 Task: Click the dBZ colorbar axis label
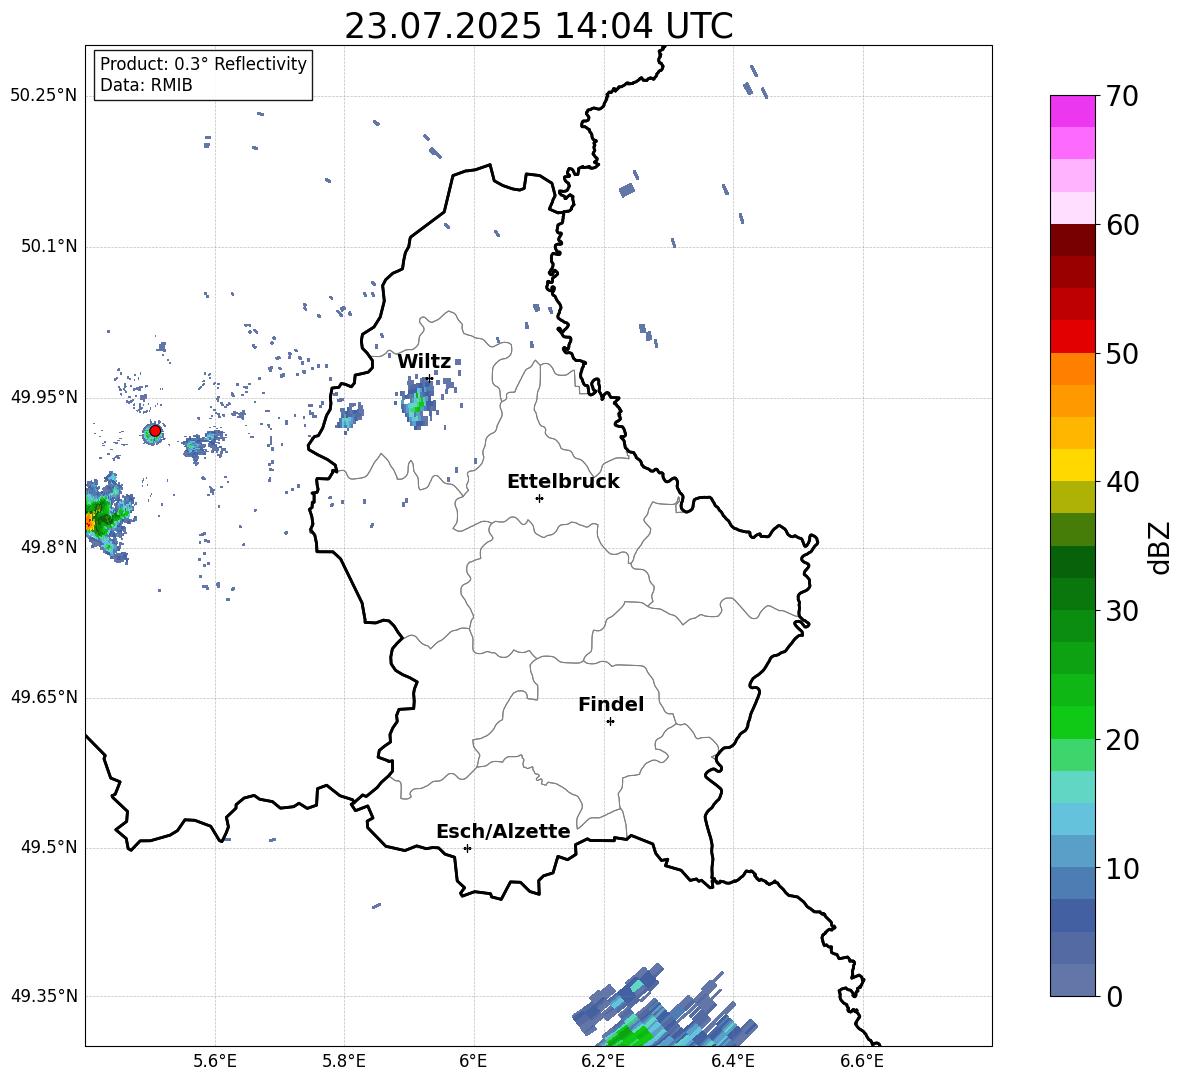point(1160,547)
